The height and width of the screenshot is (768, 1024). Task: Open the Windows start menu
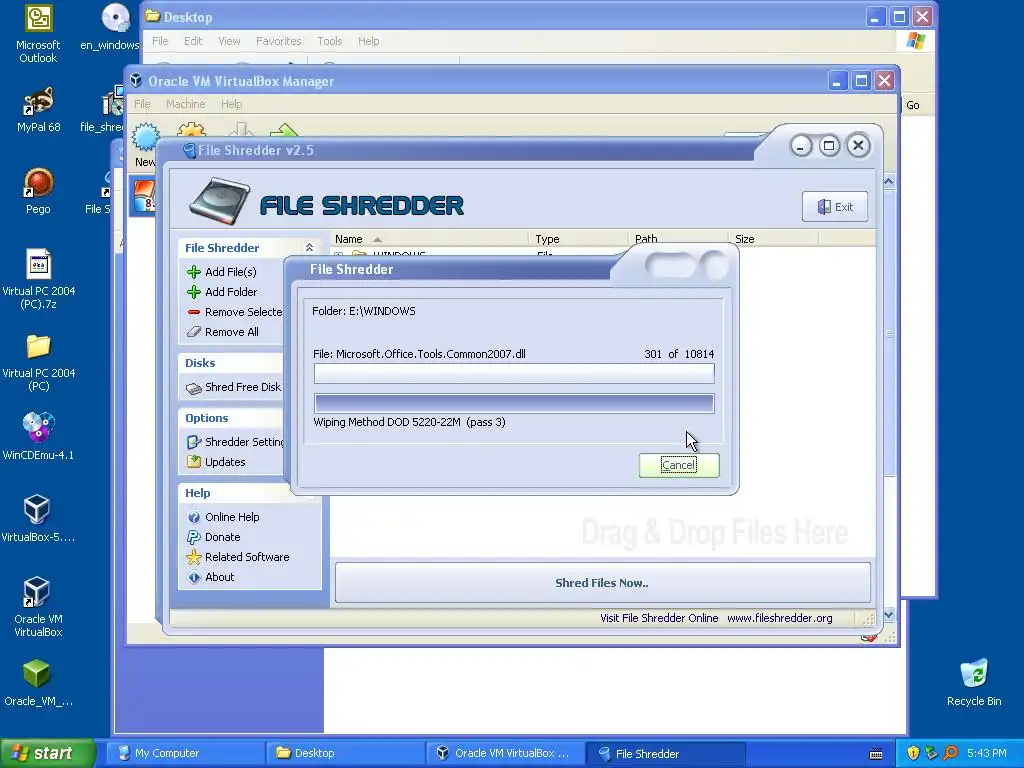tap(47, 753)
